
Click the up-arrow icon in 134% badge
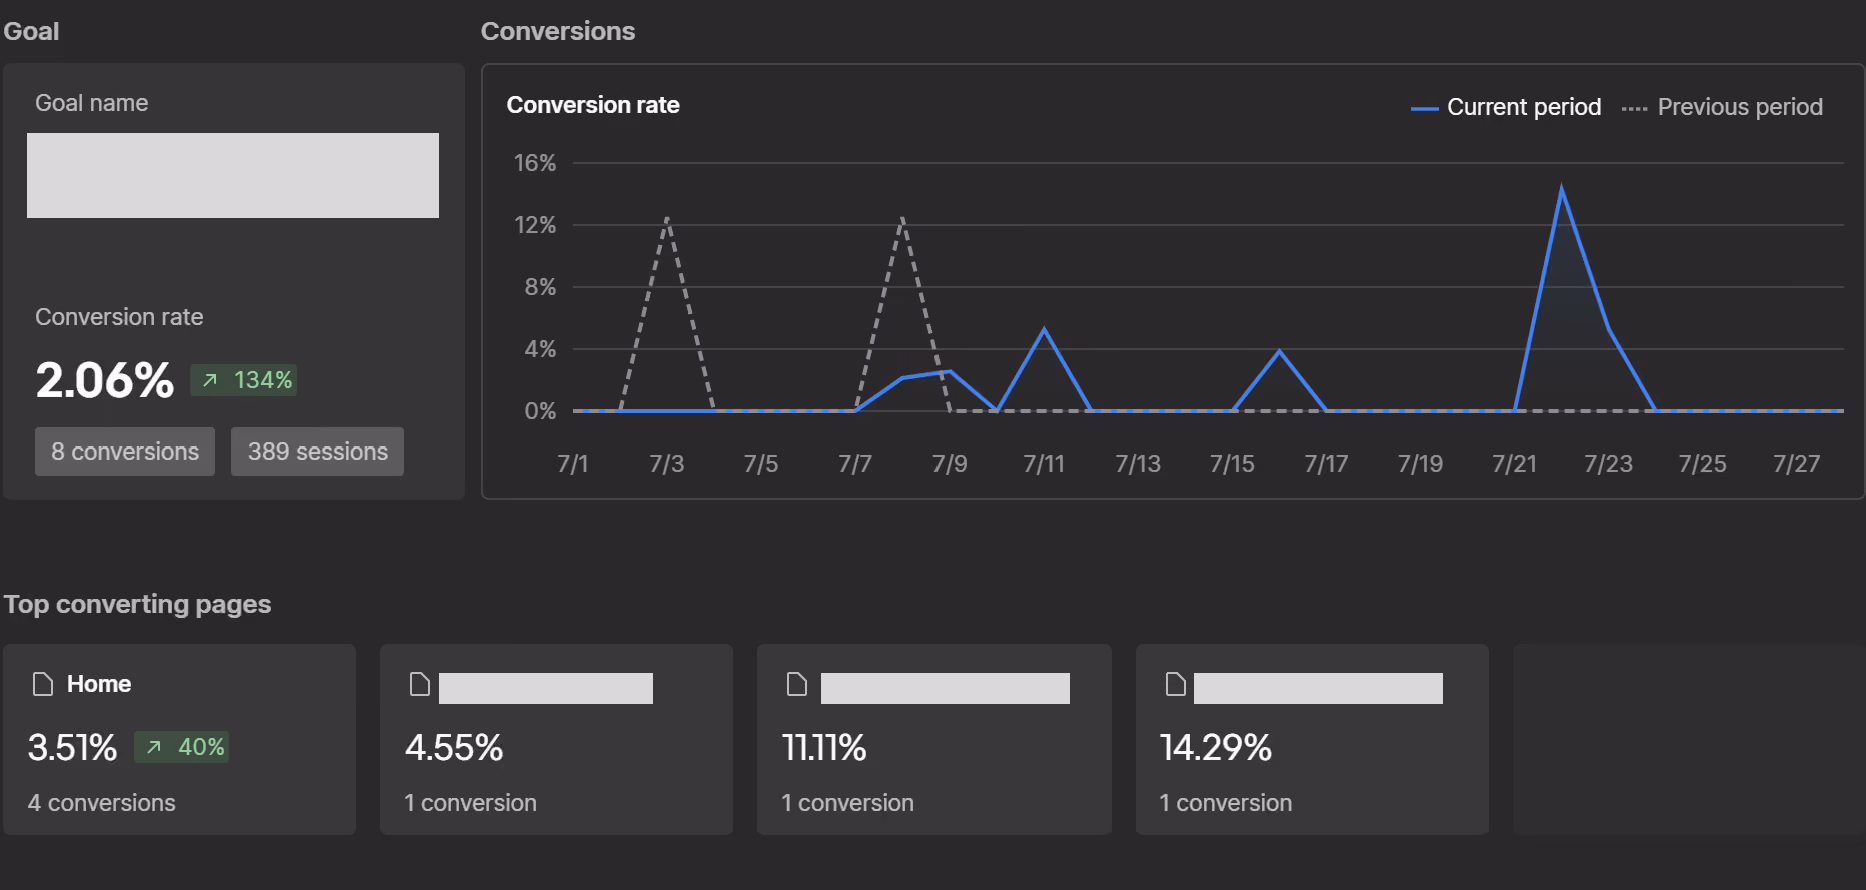tap(210, 380)
